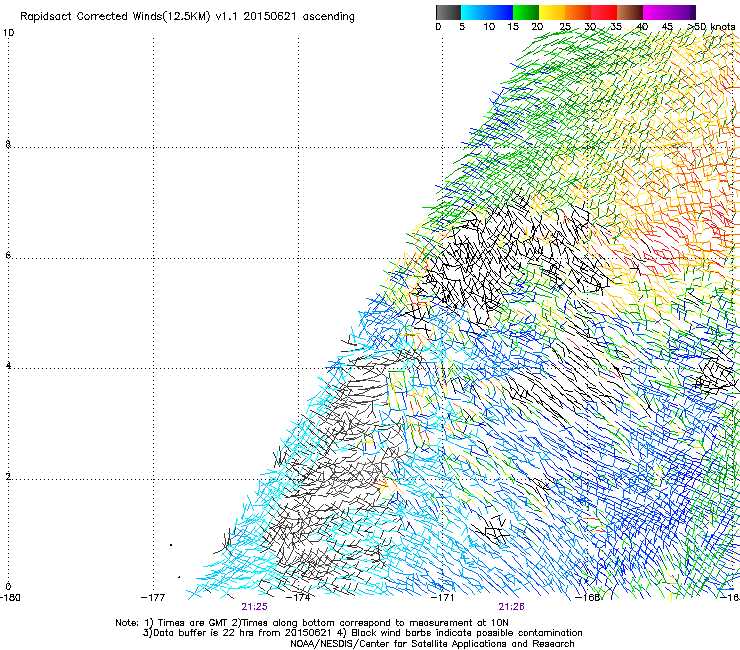Viewport: 740px width, 650px height.
Task: Click the latitude '4' axis label
Action: [8, 366]
